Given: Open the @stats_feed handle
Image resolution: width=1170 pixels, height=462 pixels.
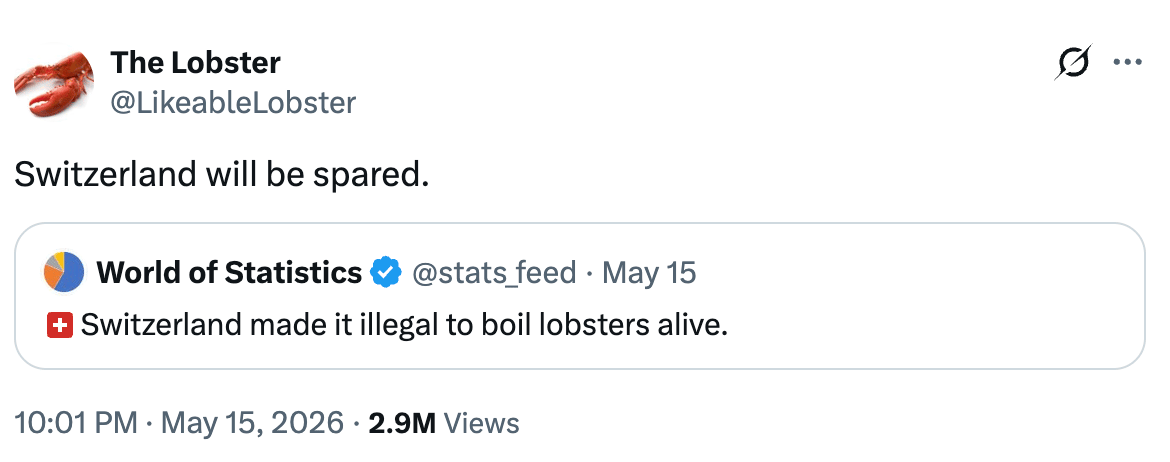Looking at the screenshot, I should 494,272.
